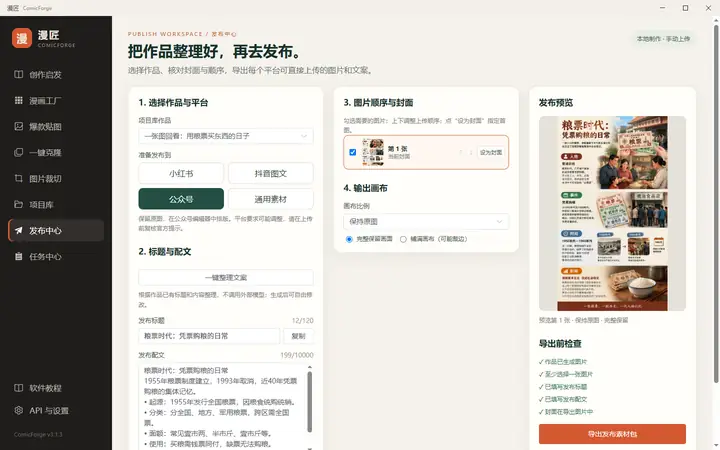Open 爆款贴图 section
Image resolution: width=720 pixels, height=450 pixels.
pyautogui.click(x=56, y=126)
